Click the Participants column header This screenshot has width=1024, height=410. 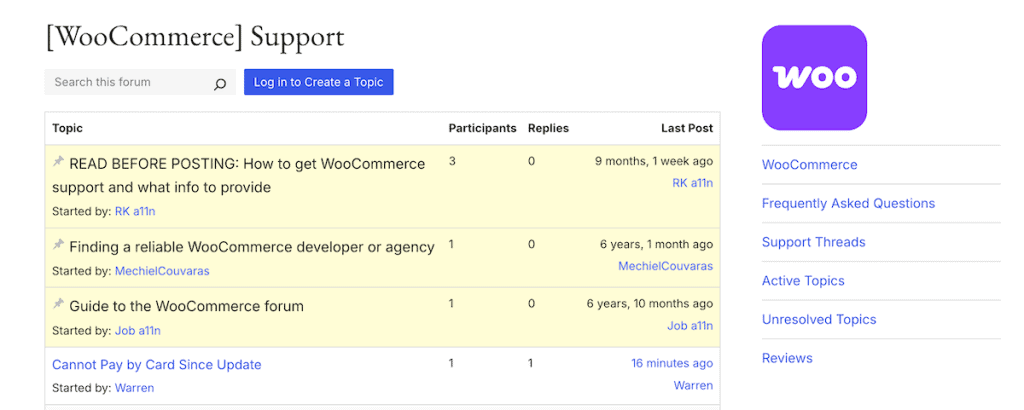482,129
